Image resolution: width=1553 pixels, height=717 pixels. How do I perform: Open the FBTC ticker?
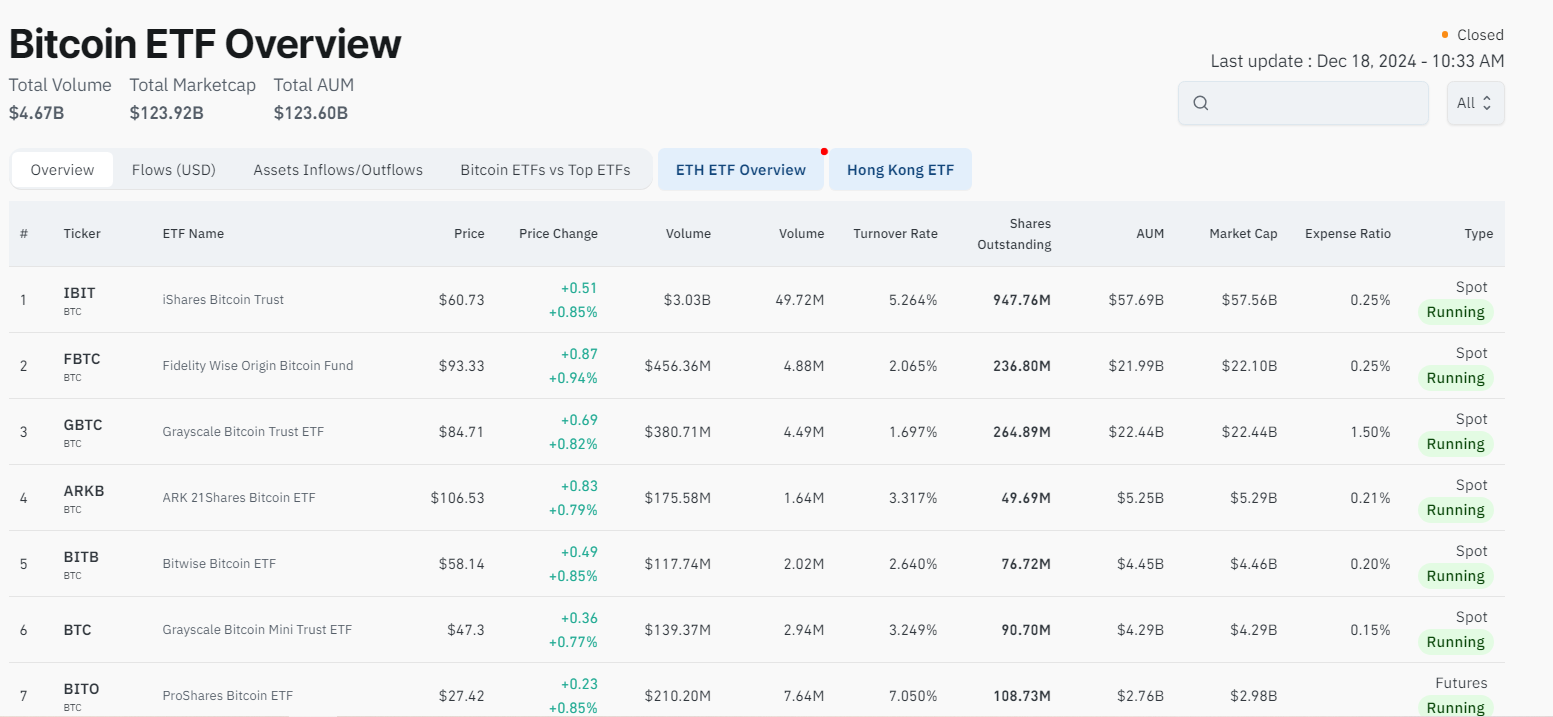pos(82,359)
